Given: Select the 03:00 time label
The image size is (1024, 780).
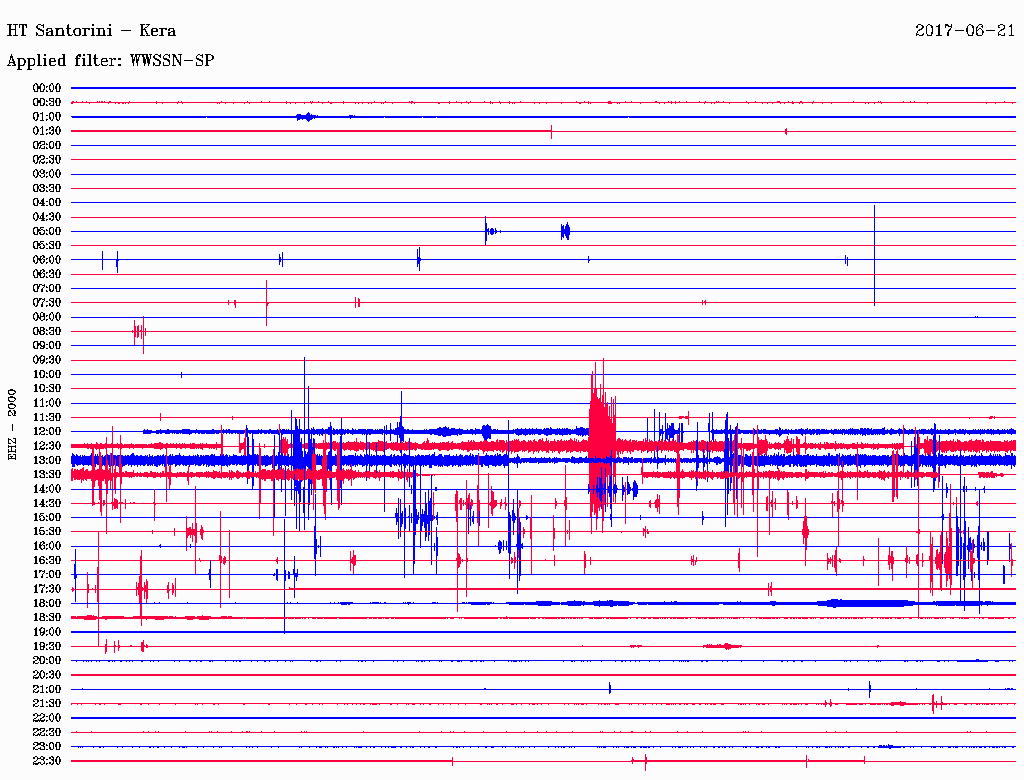Looking at the screenshot, I should tap(46, 174).
